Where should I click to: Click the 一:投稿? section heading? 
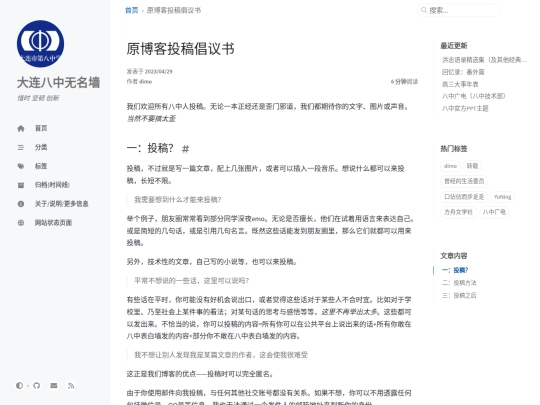click(x=150, y=148)
